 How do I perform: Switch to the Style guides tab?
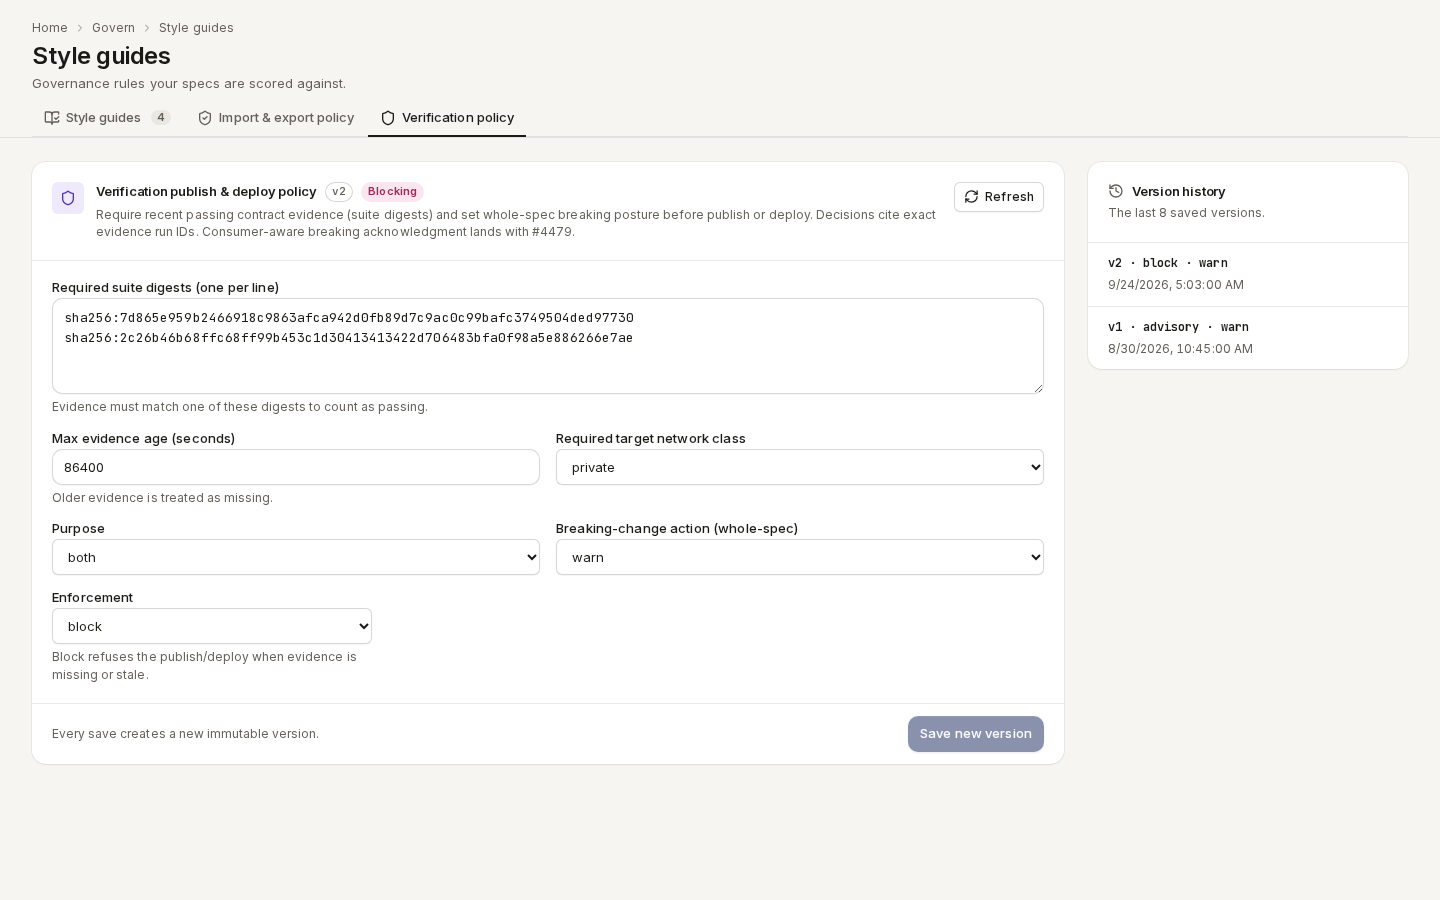point(107,118)
